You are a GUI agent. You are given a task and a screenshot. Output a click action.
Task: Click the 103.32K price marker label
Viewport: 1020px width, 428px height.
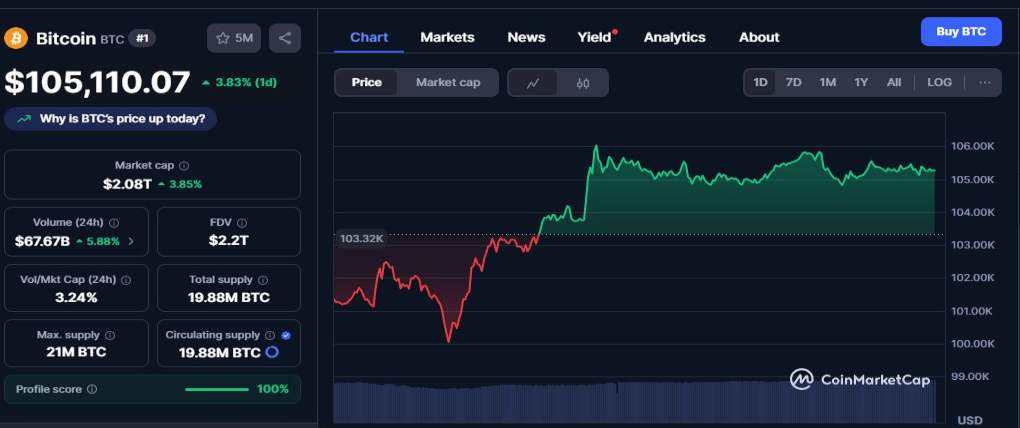click(362, 239)
